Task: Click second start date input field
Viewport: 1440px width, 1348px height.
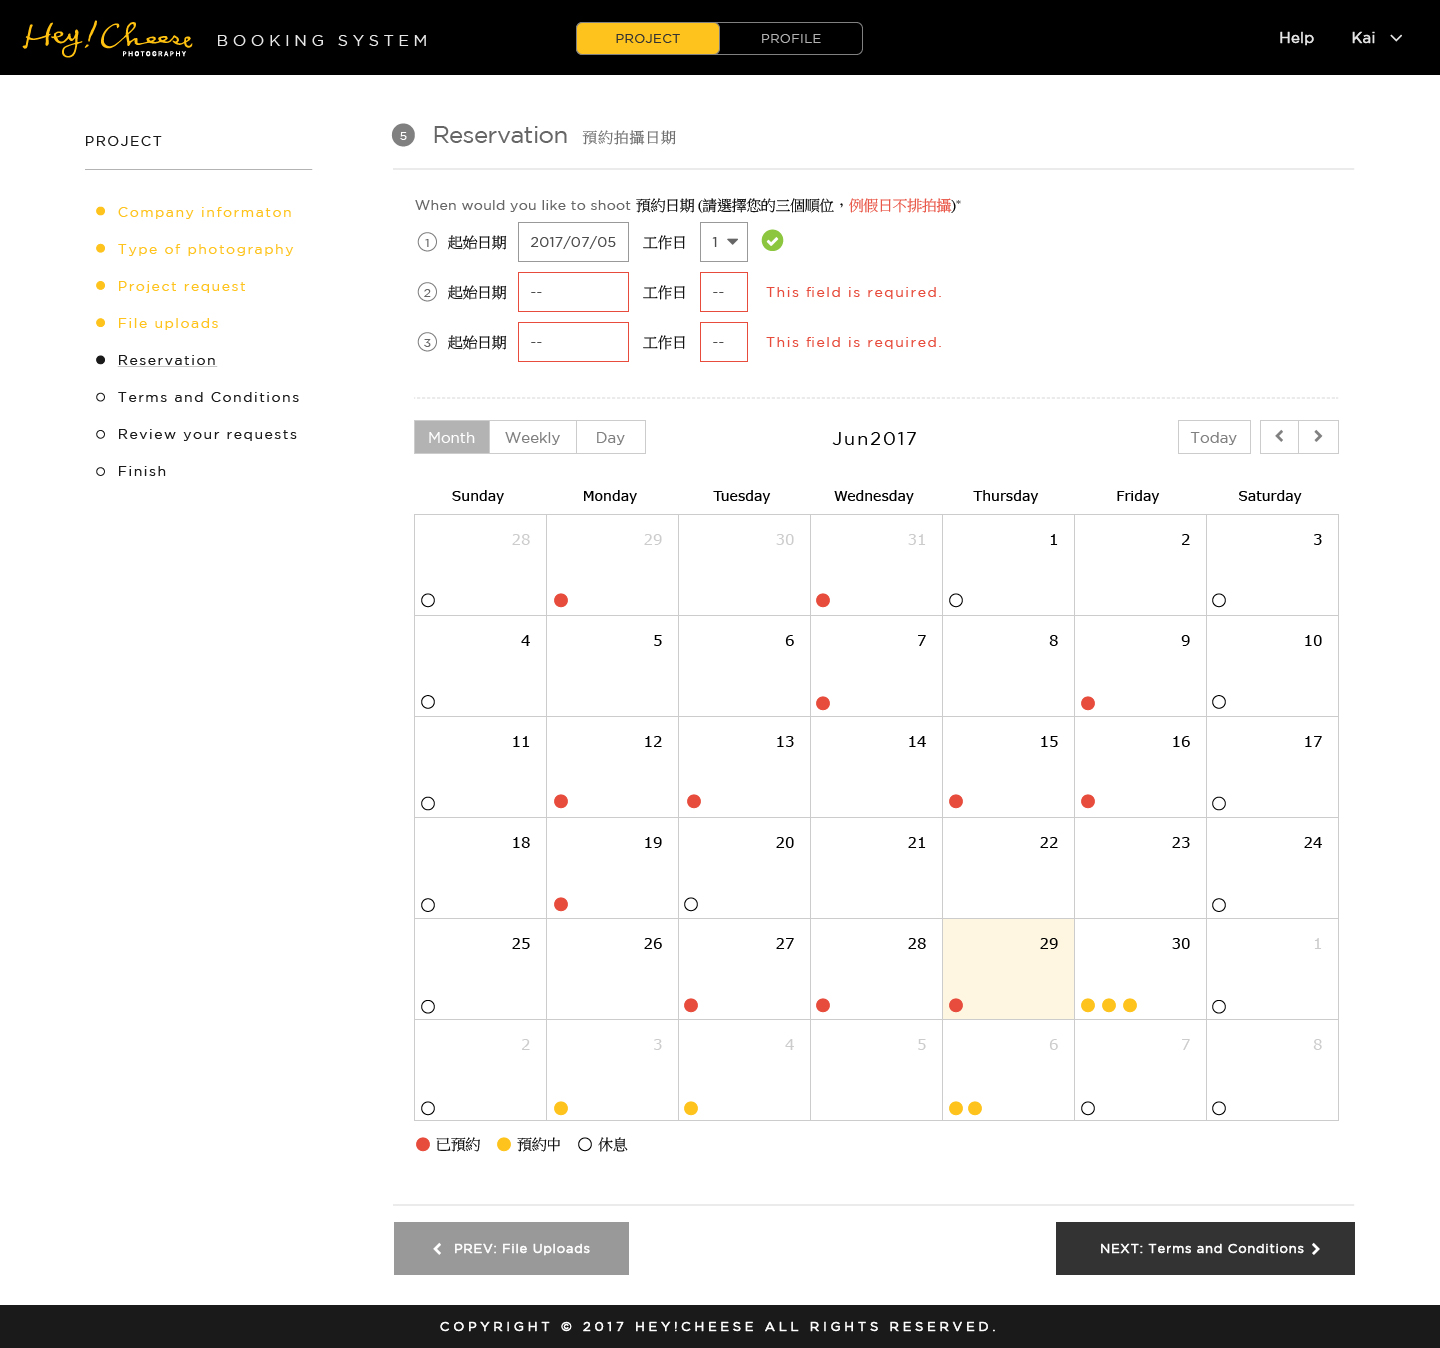Action: 573,292
